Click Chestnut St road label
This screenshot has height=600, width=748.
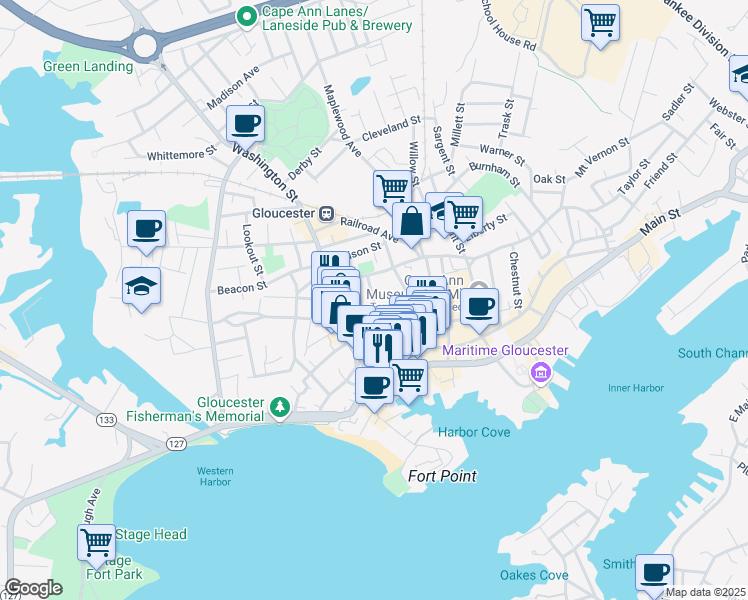pyautogui.click(x=515, y=280)
